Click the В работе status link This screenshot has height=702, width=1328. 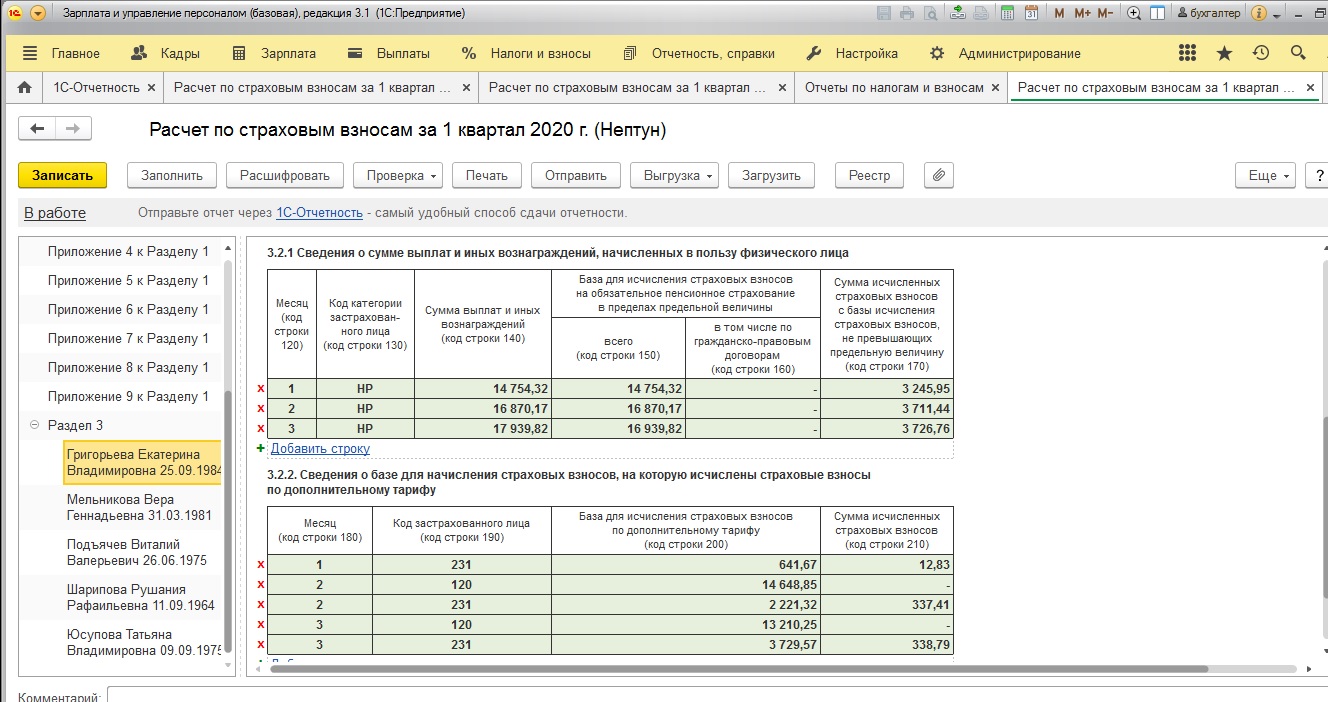click(55, 213)
